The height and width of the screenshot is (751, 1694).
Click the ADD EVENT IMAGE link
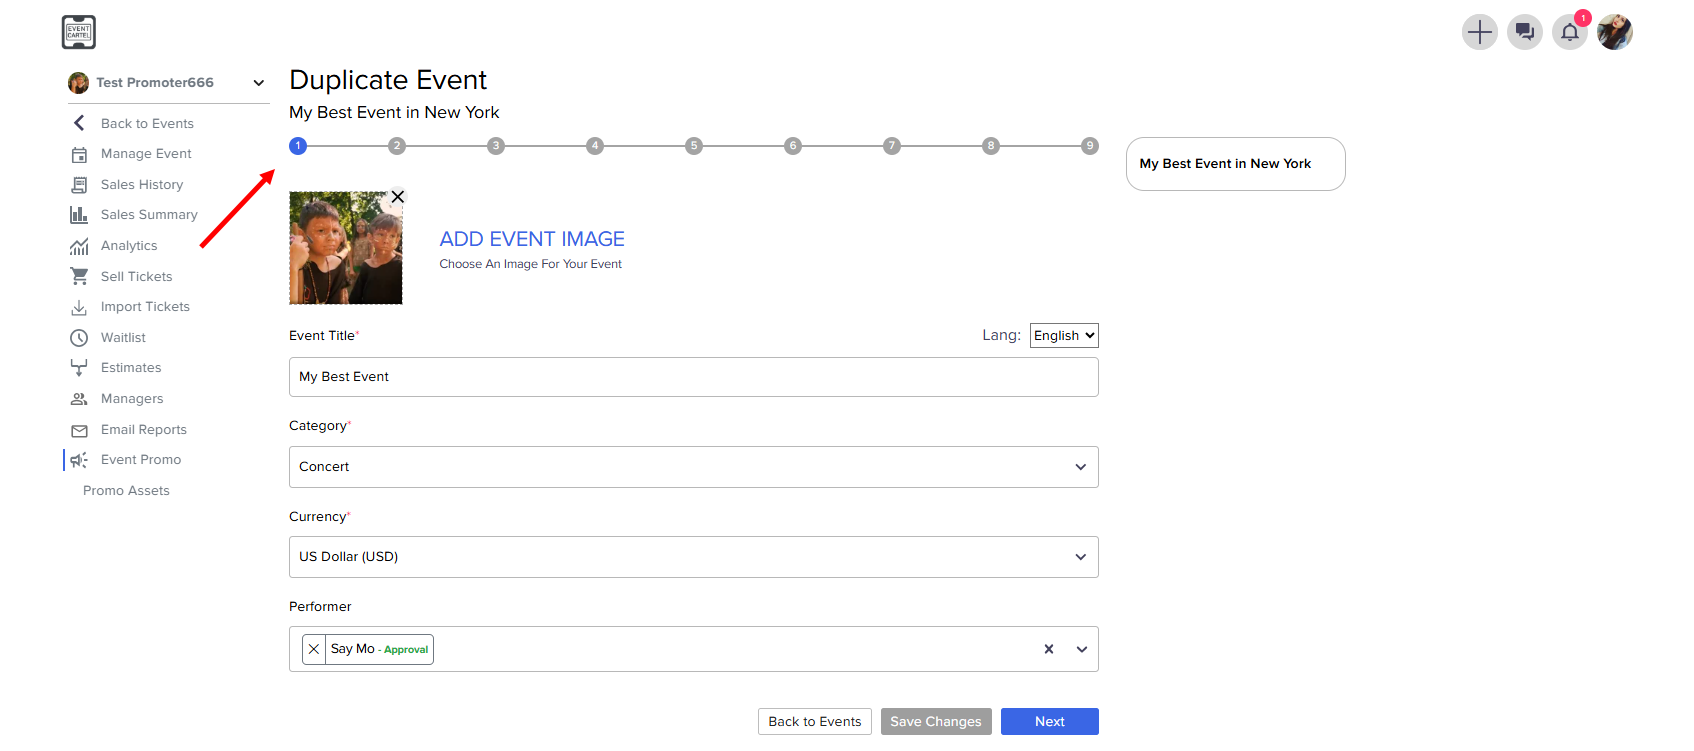point(532,239)
